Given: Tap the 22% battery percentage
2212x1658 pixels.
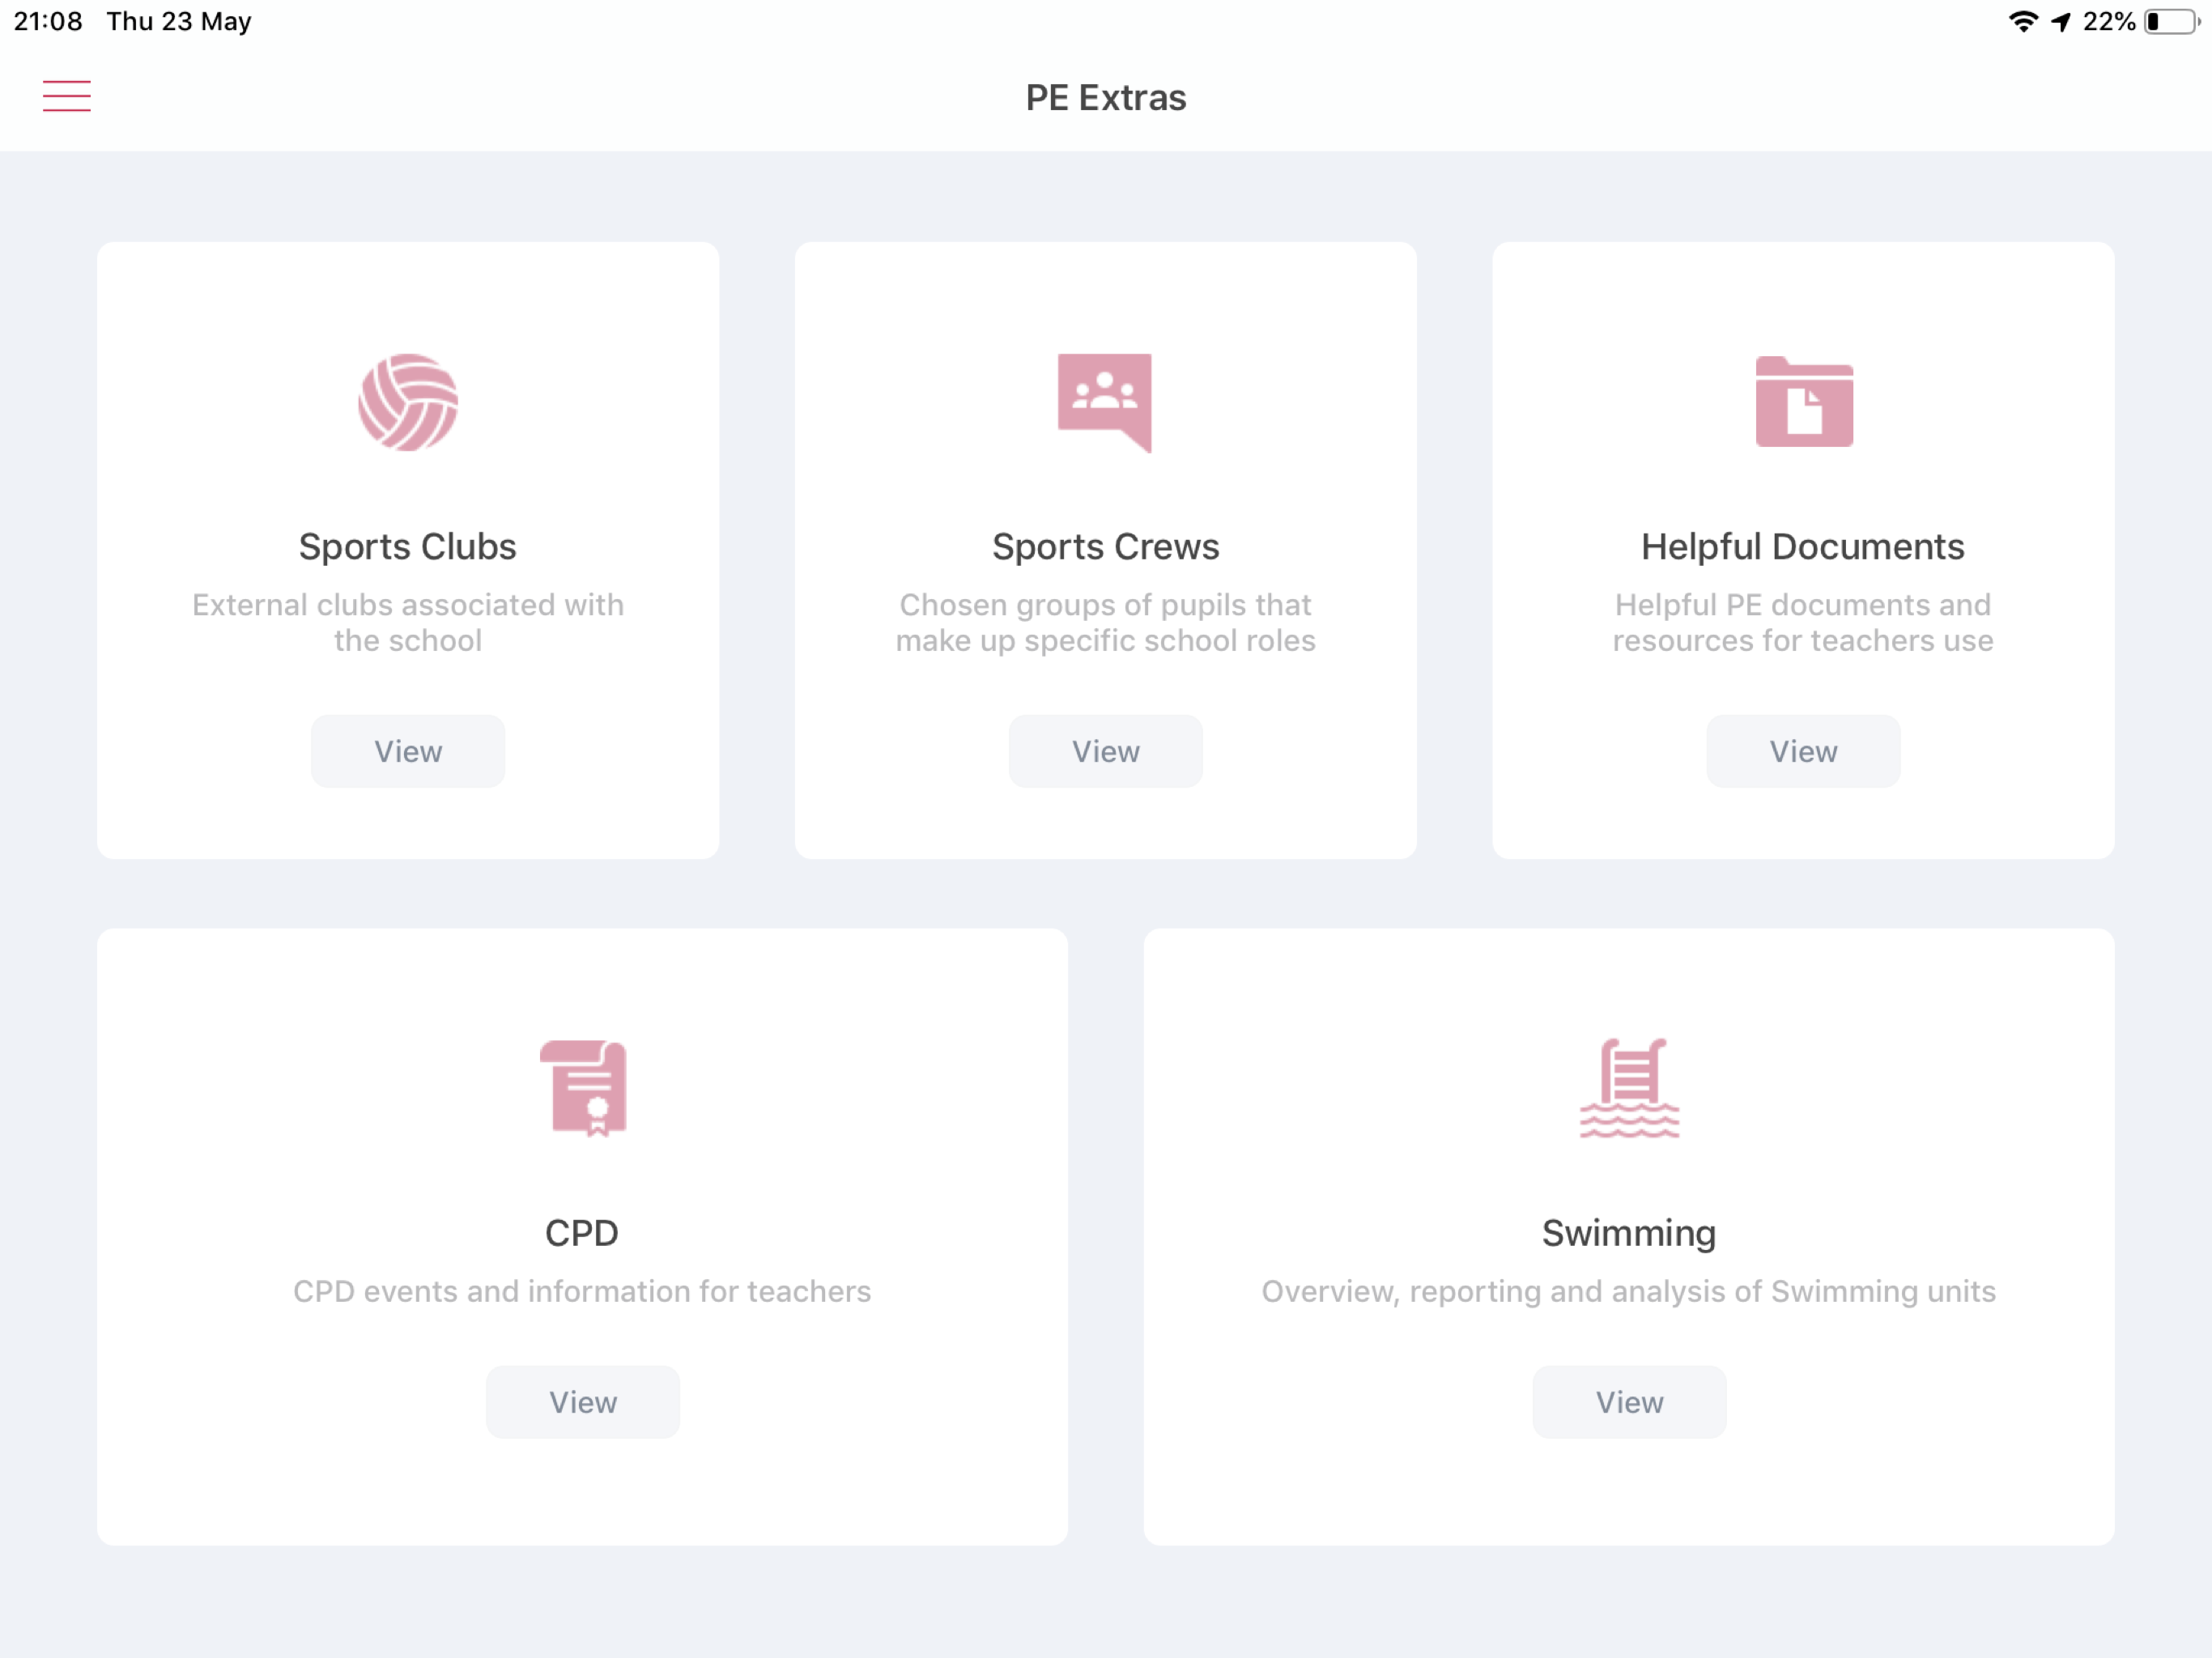Looking at the screenshot, I should click(2109, 21).
